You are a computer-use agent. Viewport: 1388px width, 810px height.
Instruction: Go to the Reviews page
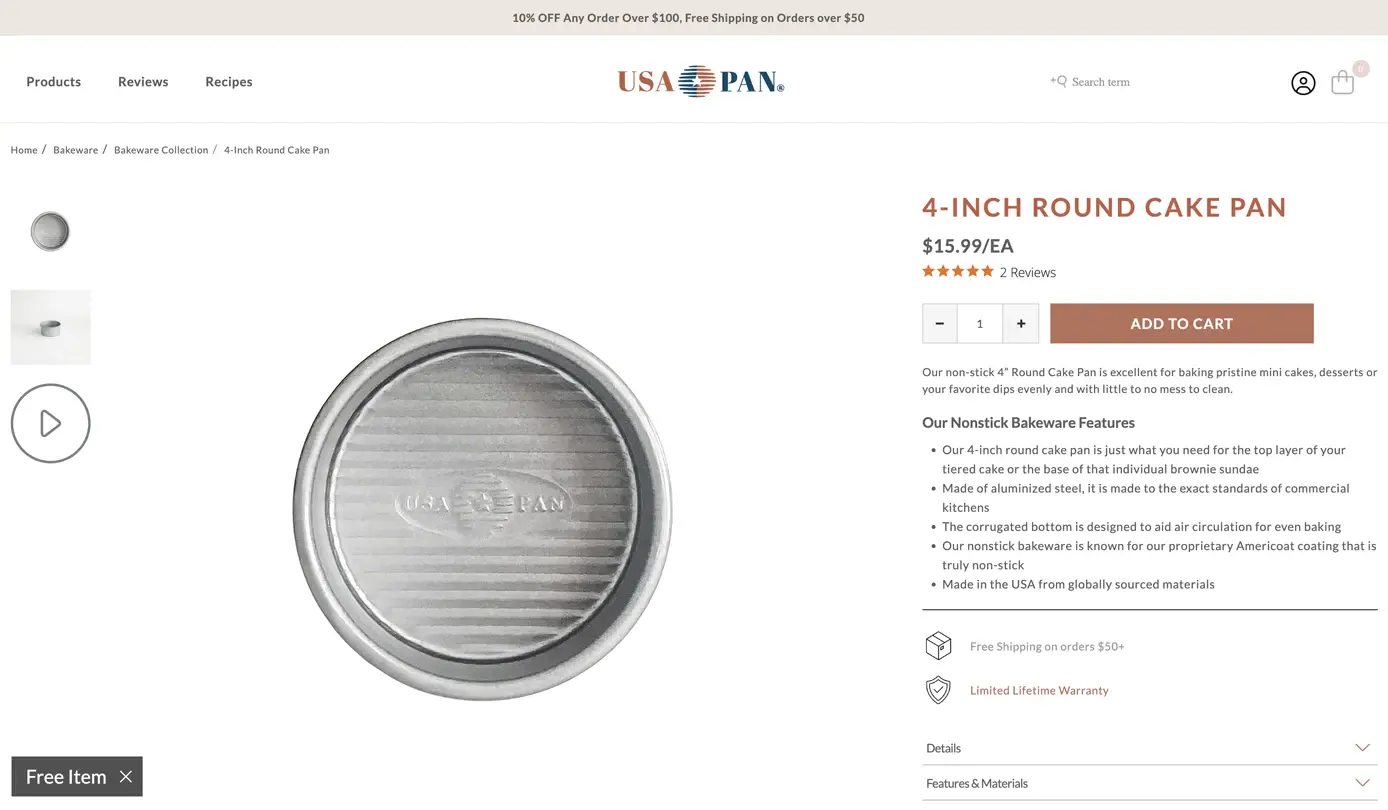143,82
